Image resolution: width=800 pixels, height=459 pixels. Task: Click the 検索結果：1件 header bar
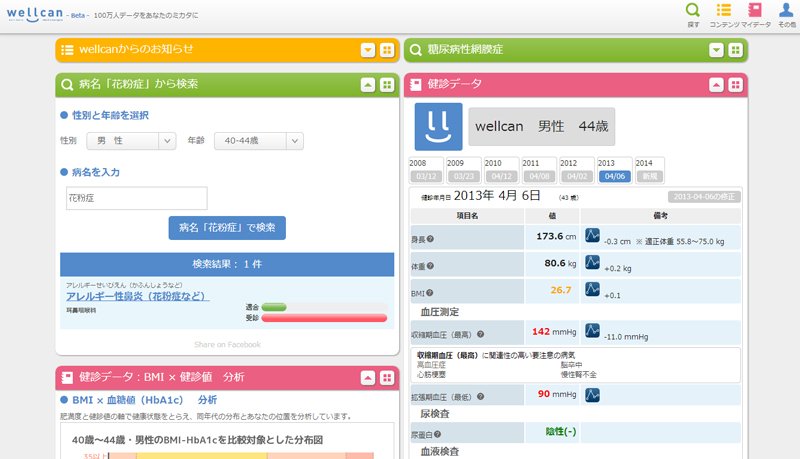tap(227, 264)
